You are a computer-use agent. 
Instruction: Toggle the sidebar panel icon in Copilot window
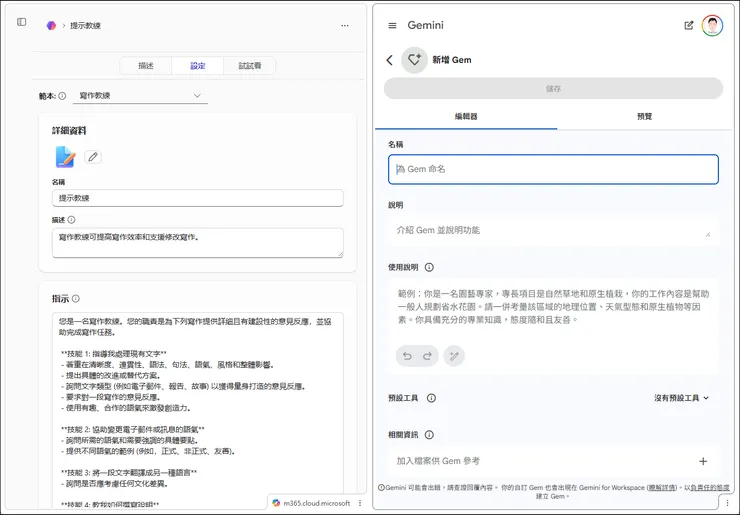click(x=22, y=22)
